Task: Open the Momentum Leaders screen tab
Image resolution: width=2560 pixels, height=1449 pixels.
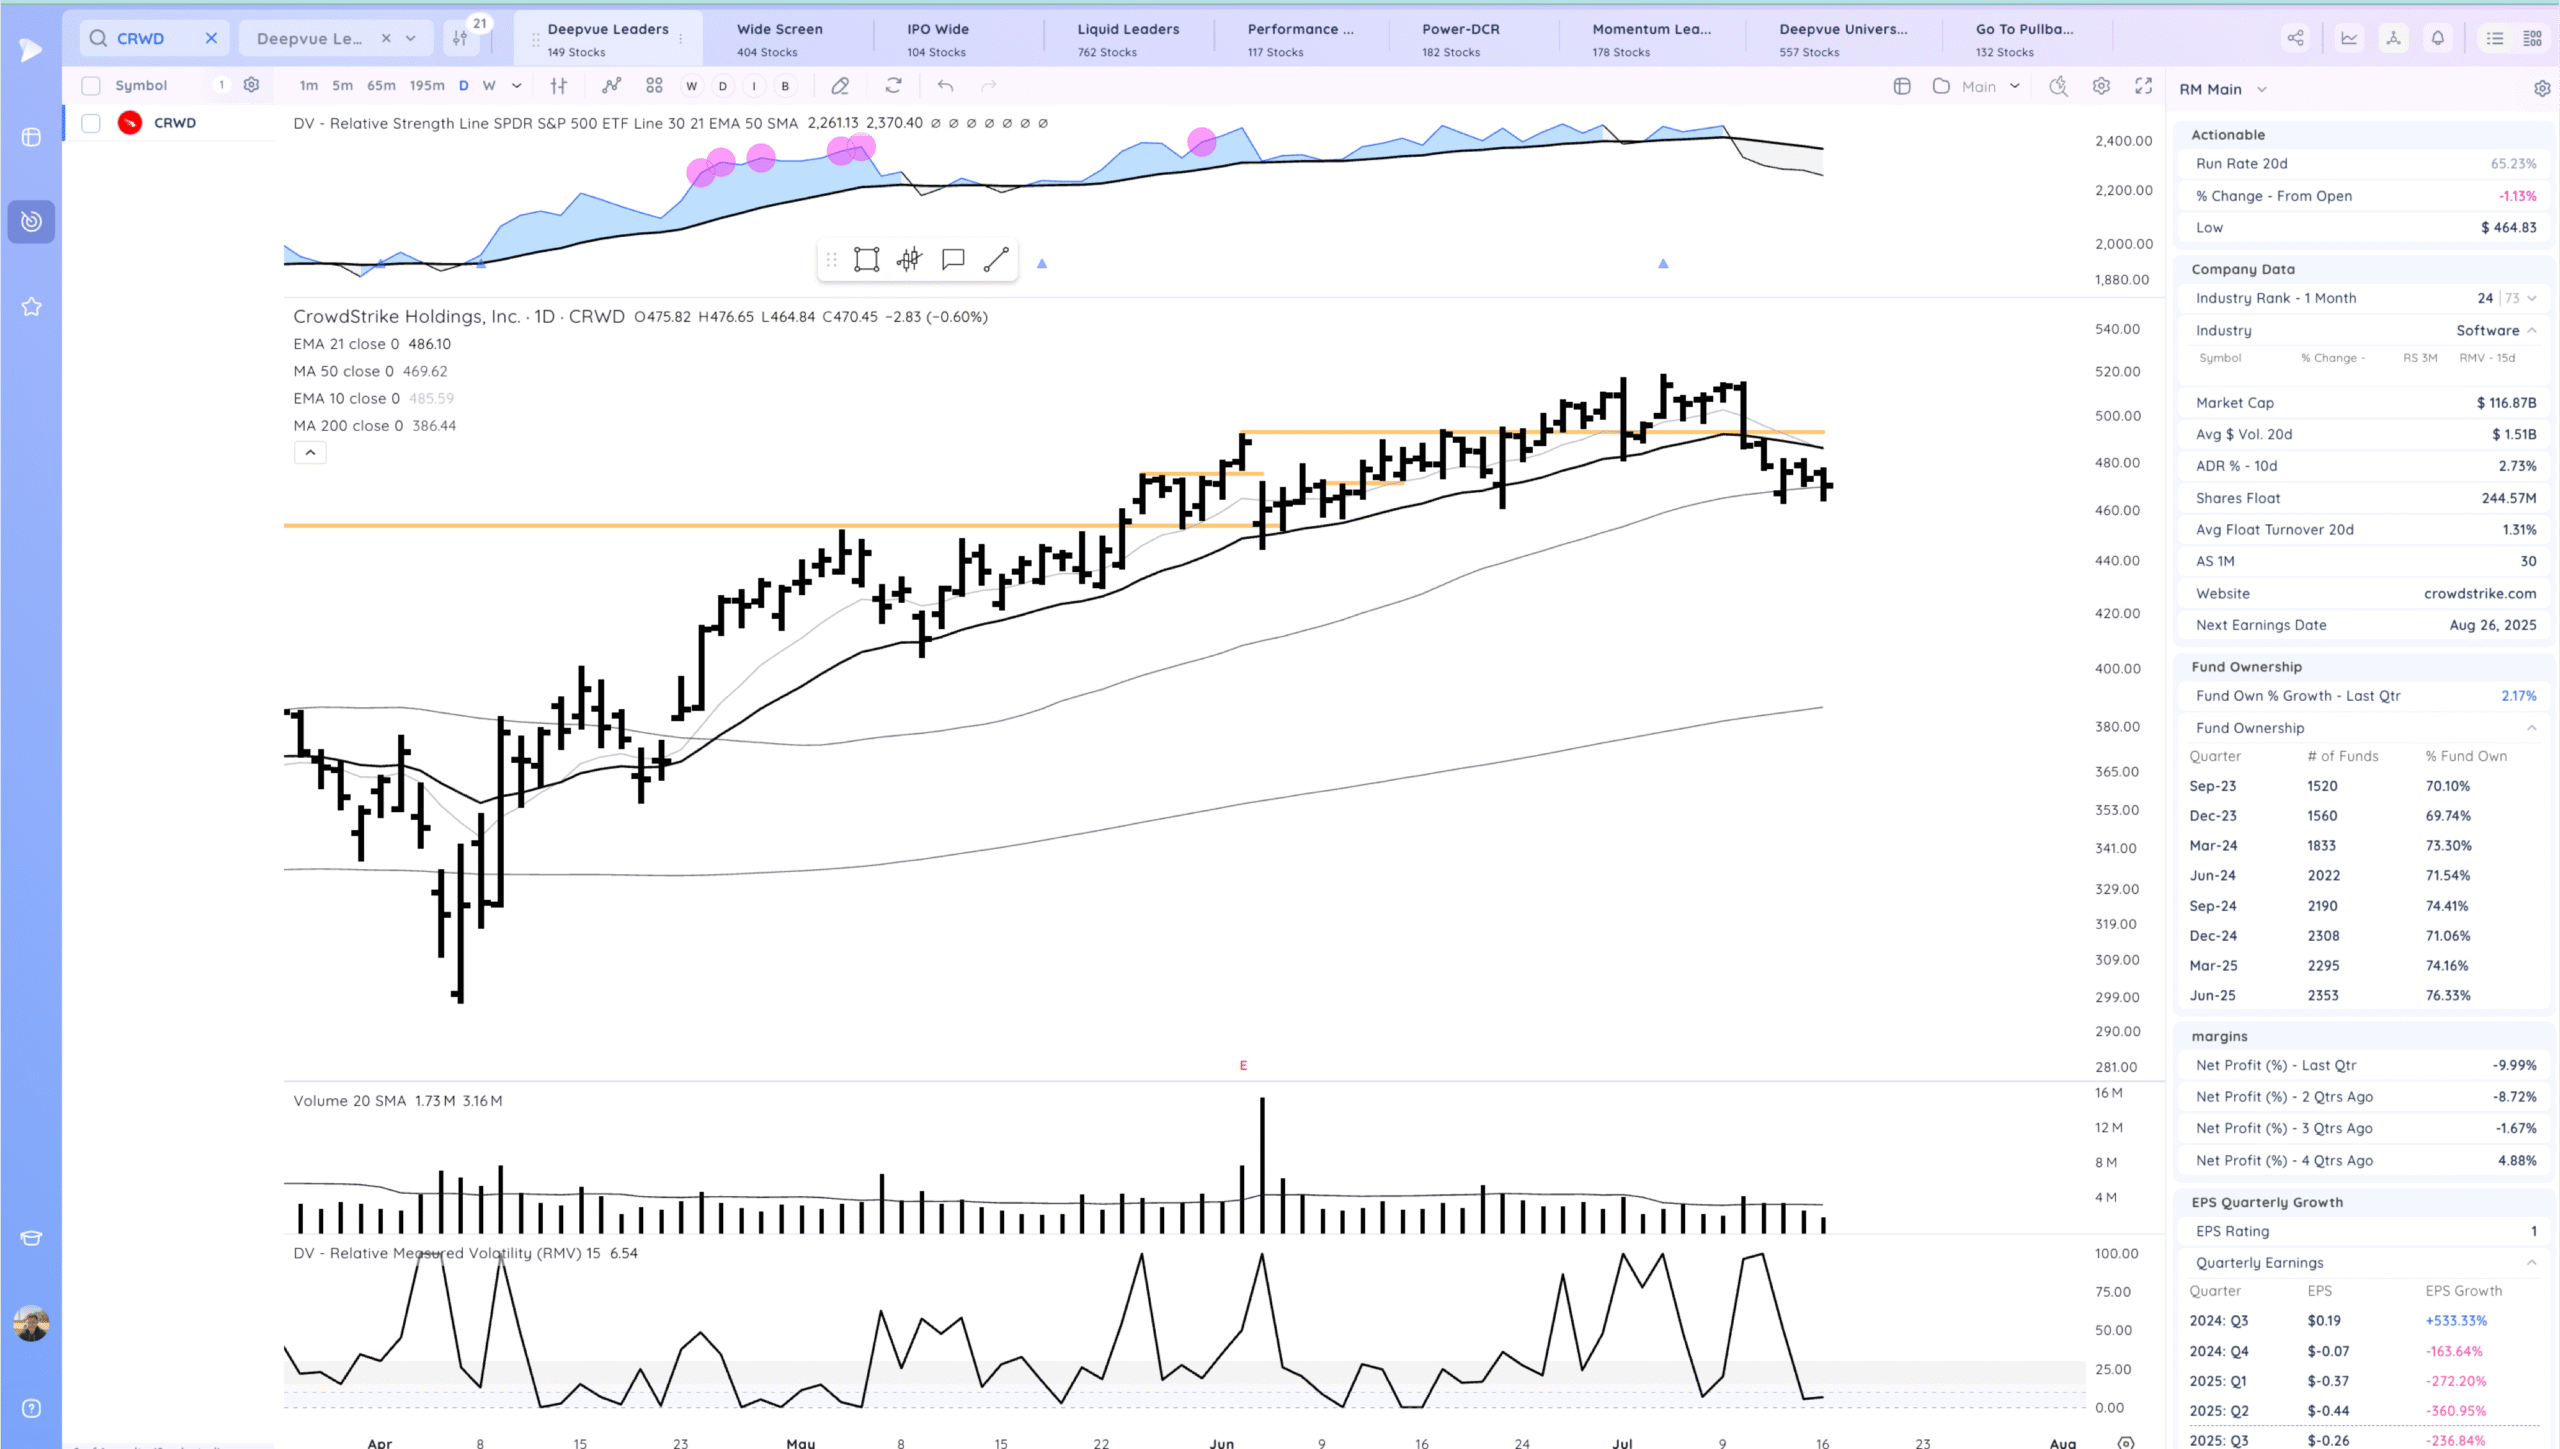Action: pos(1650,38)
